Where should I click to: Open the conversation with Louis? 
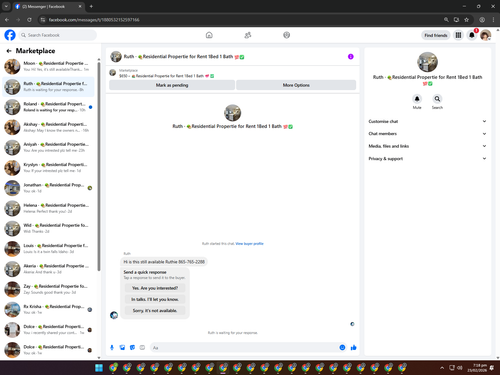(48, 249)
